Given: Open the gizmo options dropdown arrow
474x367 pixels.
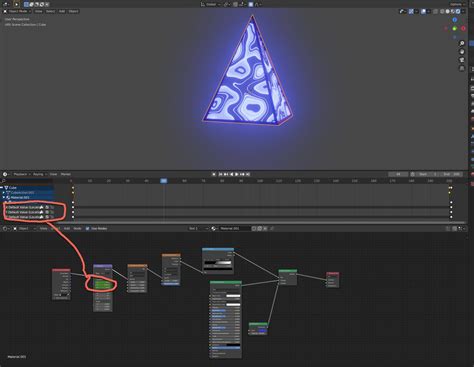Looking at the screenshot, I should point(417,11).
